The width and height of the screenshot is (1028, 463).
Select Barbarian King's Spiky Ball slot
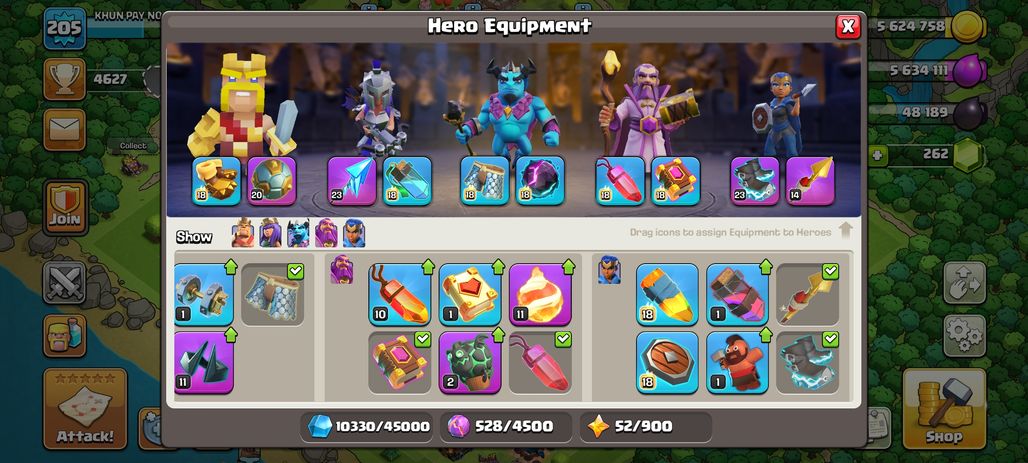point(271,180)
